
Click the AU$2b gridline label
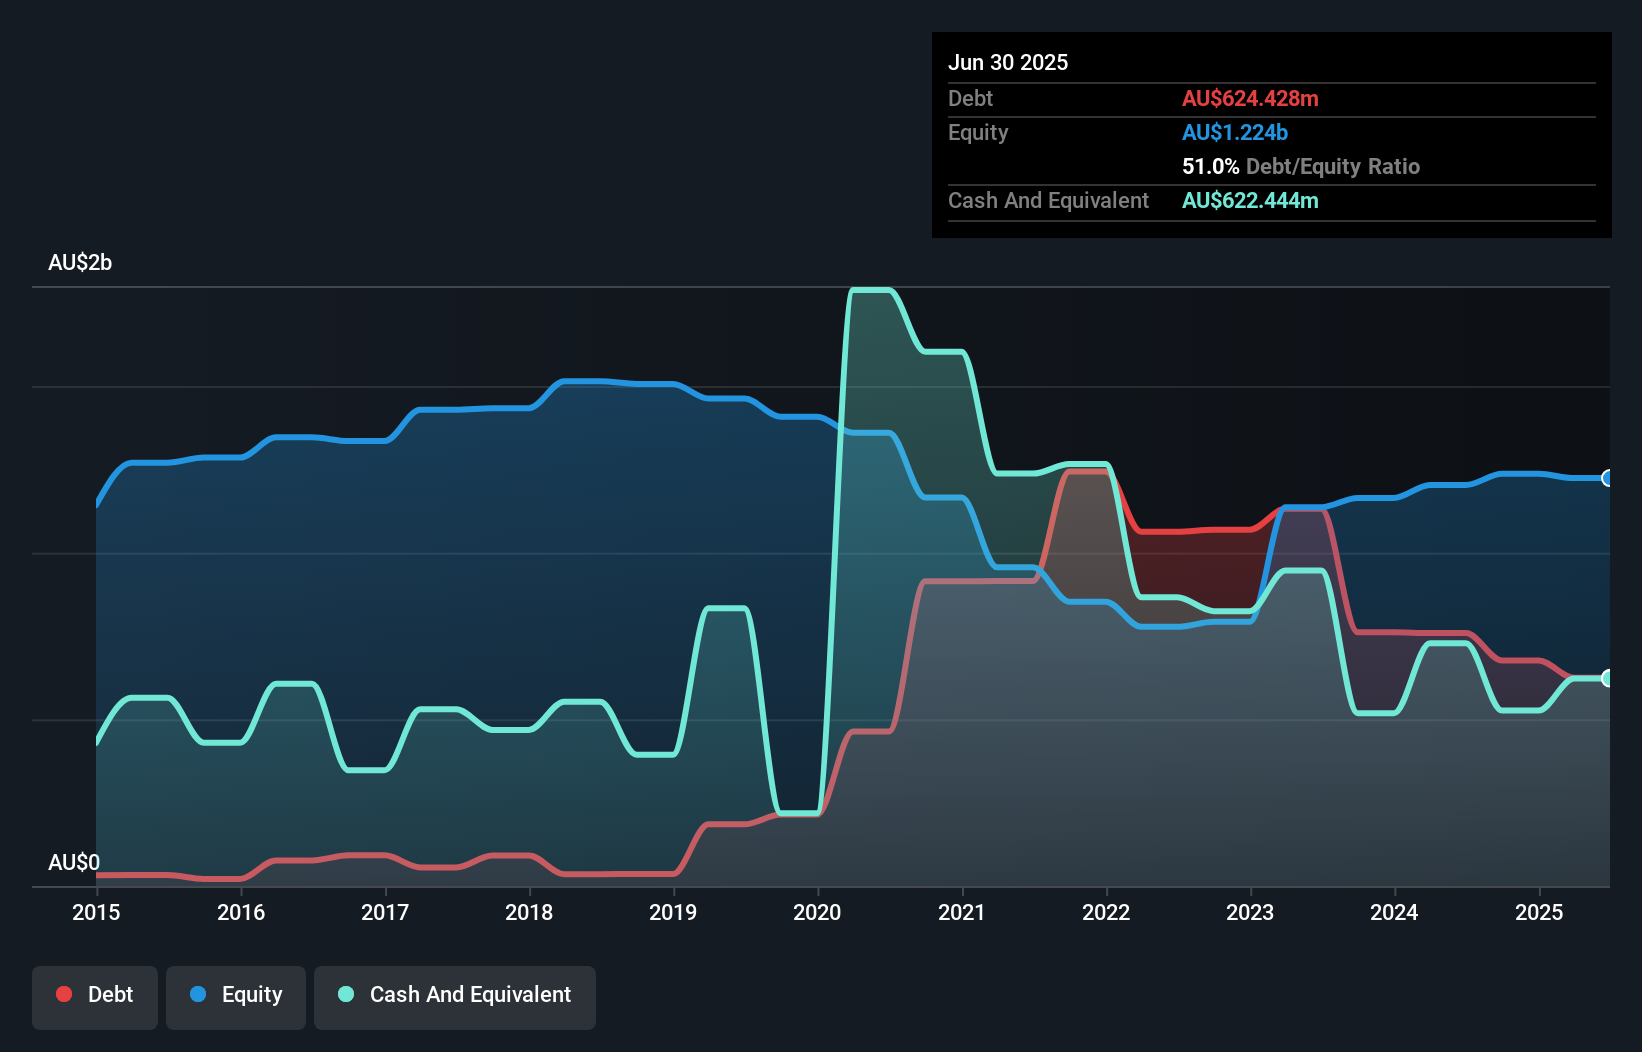click(x=80, y=262)
